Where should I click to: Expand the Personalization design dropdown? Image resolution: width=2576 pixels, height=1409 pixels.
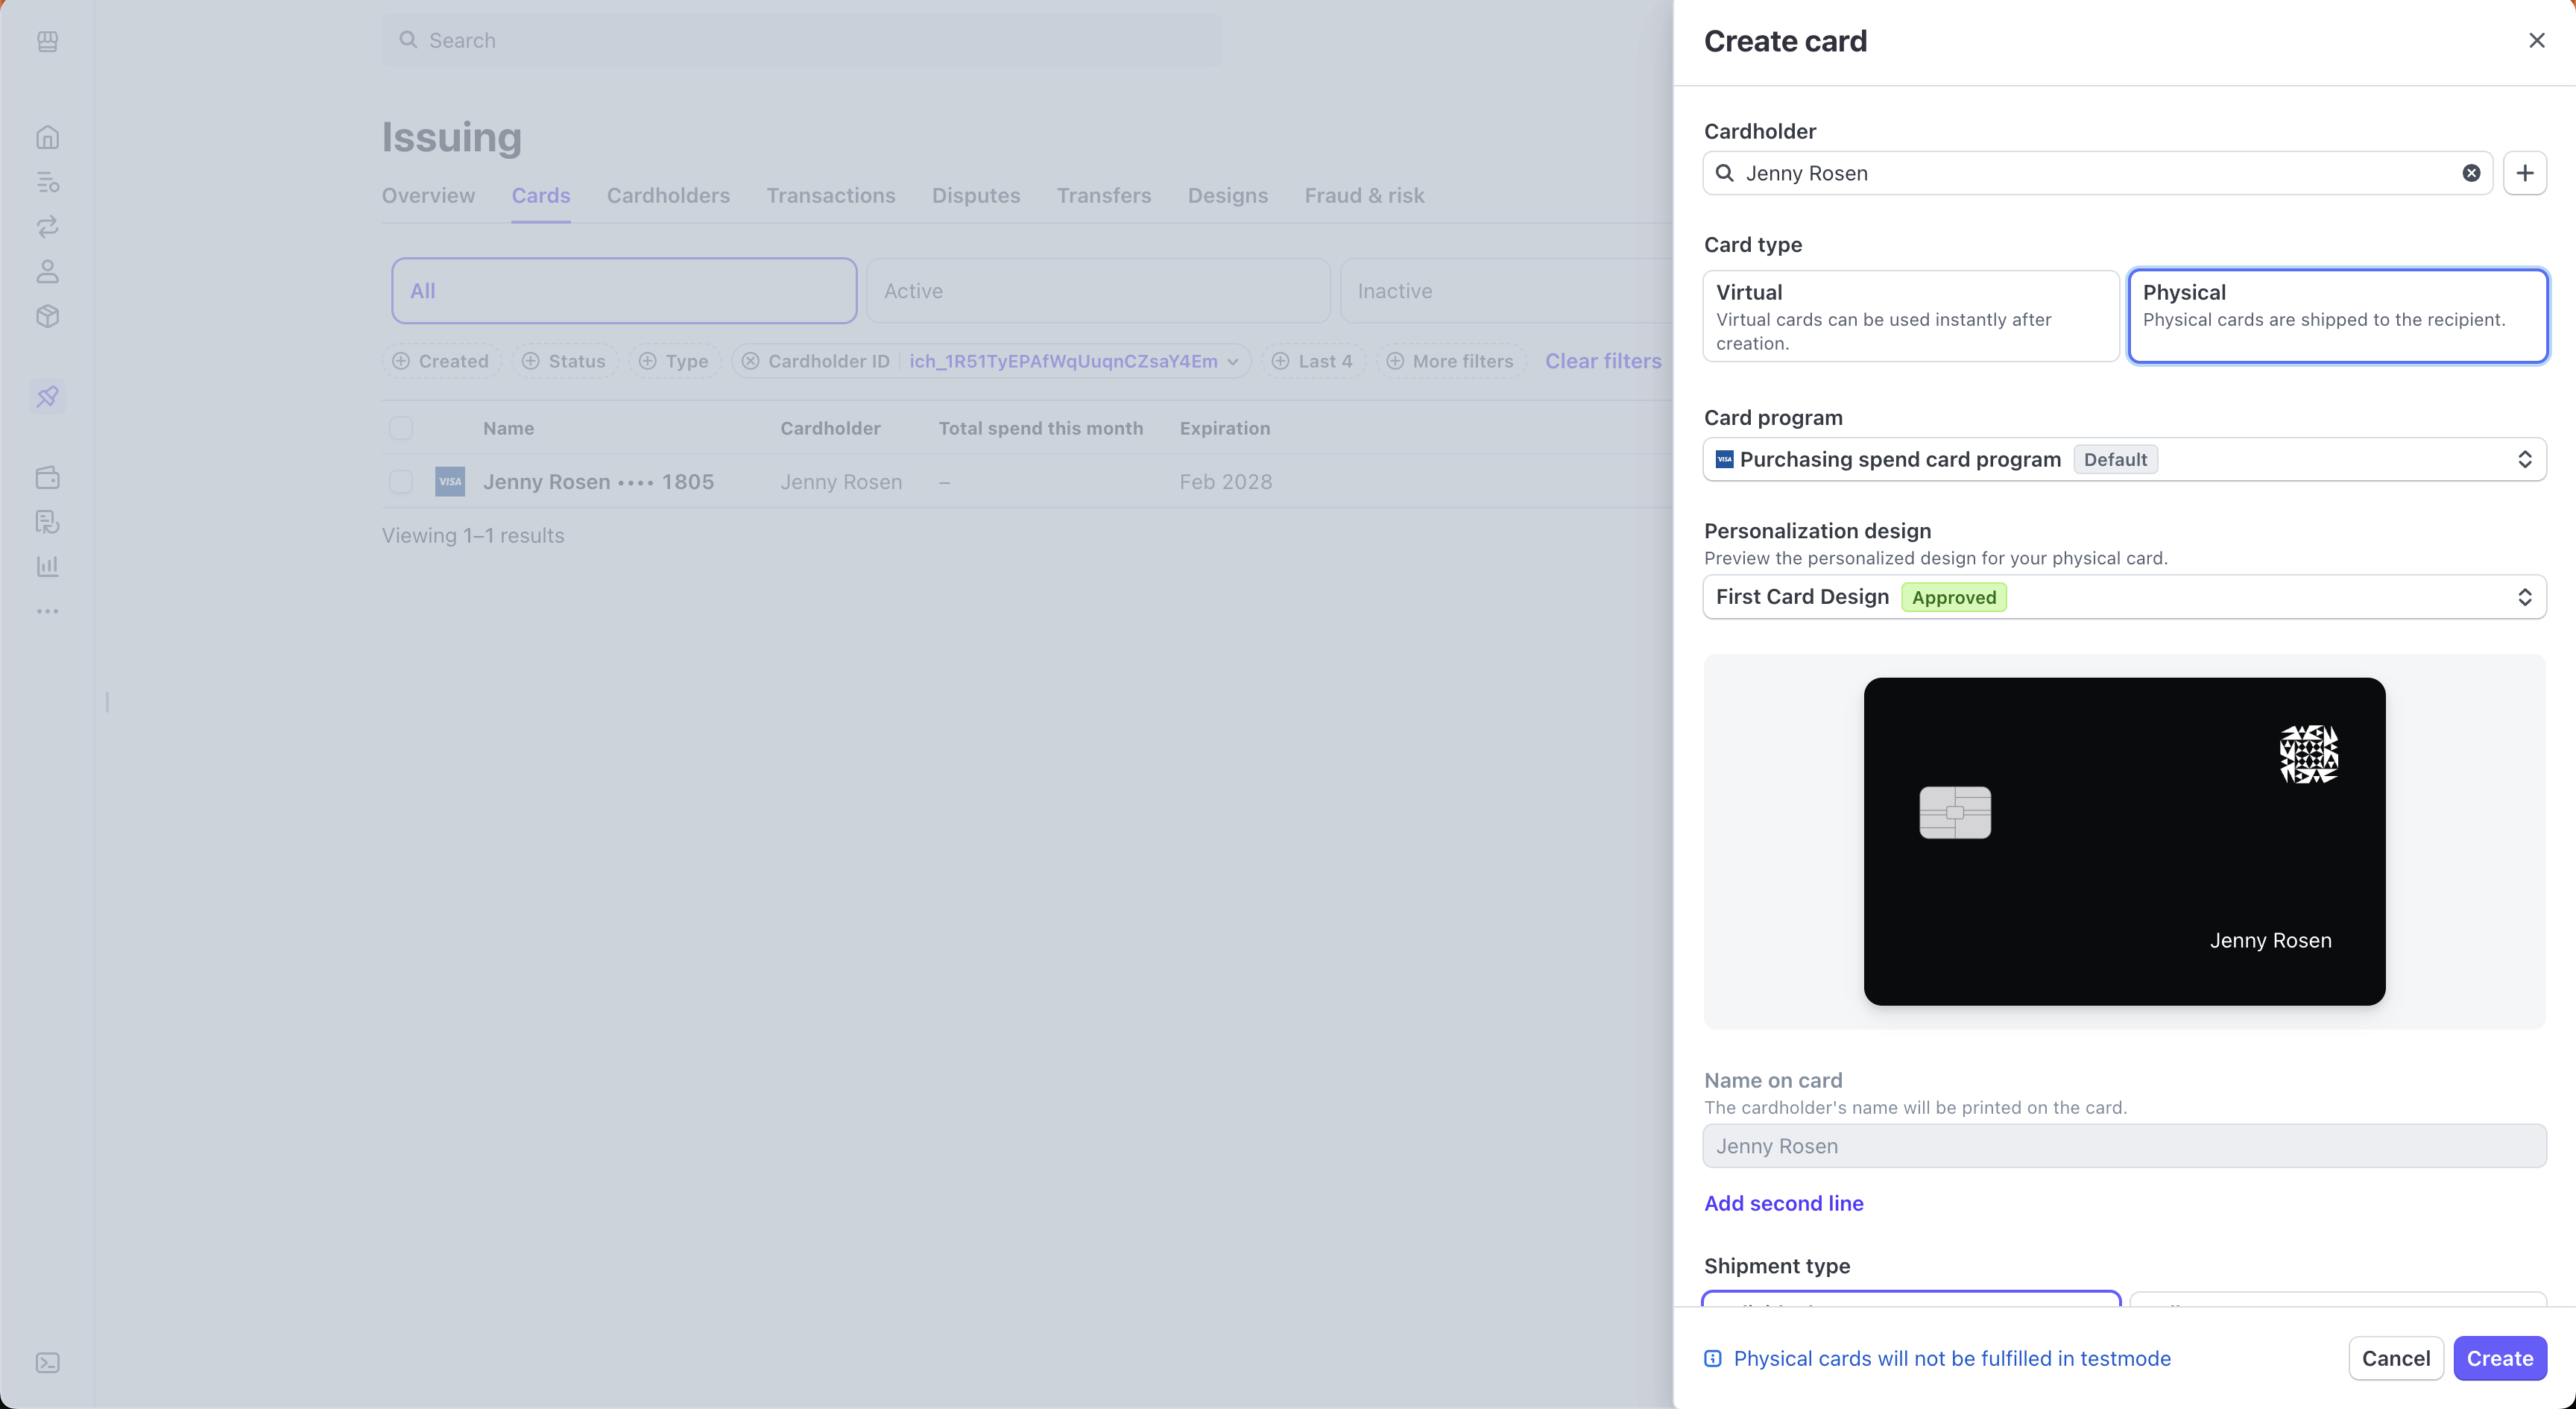2124,597
